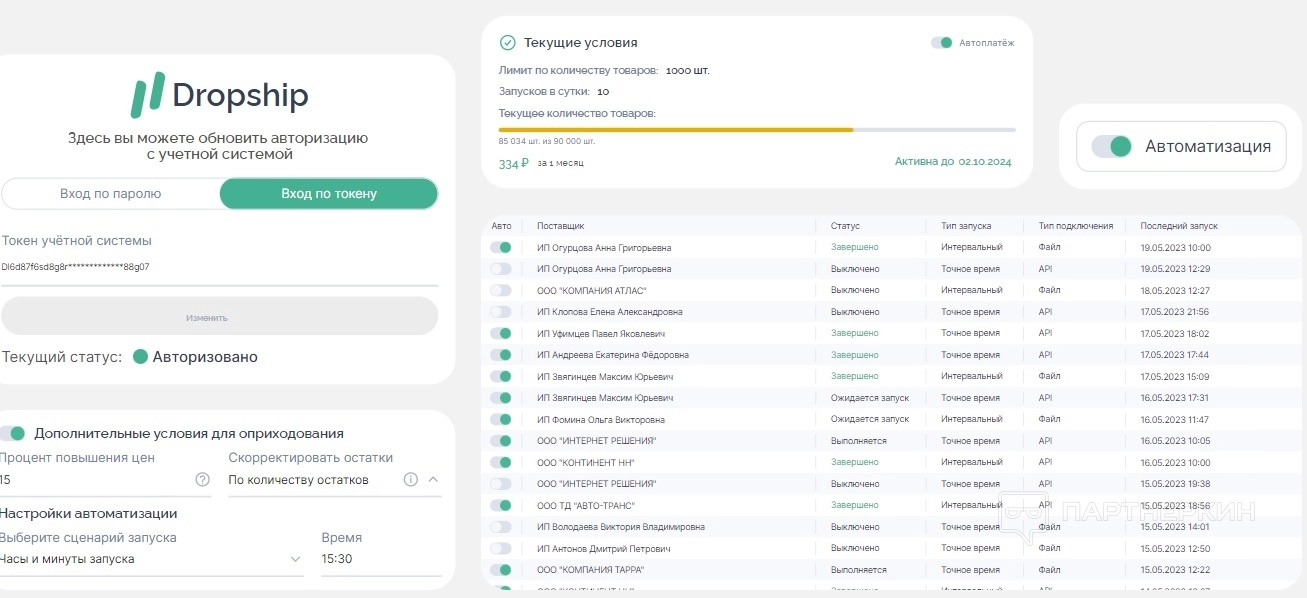Expand the Выберите сценарий запуска dropdown

click(295, 559)
